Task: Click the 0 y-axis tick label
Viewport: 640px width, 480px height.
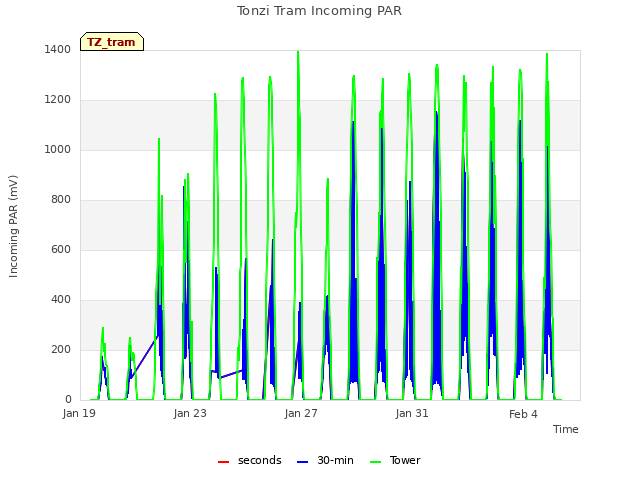Action: point(68,399)
